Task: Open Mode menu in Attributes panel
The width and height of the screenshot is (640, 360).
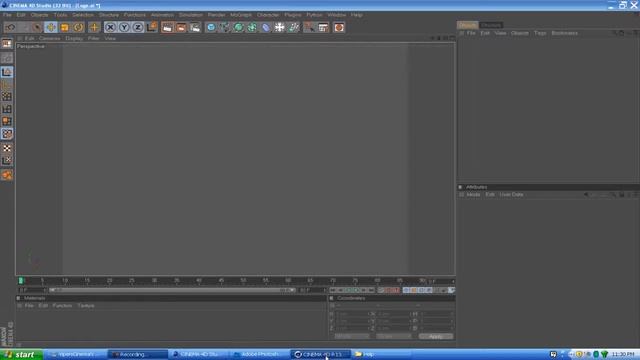Action: 473,195
